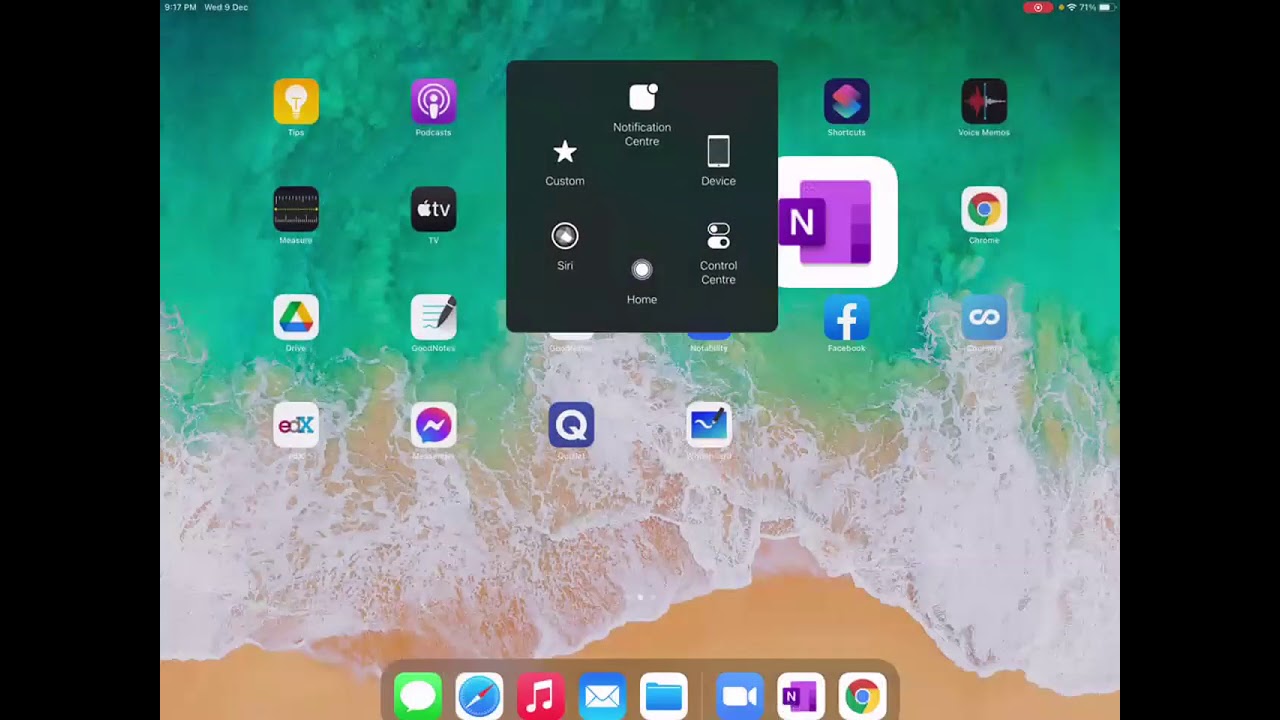Open the GoodNotes app beside Drive
The height and width of the screenshot is (720, 1280).
(433, 318)
